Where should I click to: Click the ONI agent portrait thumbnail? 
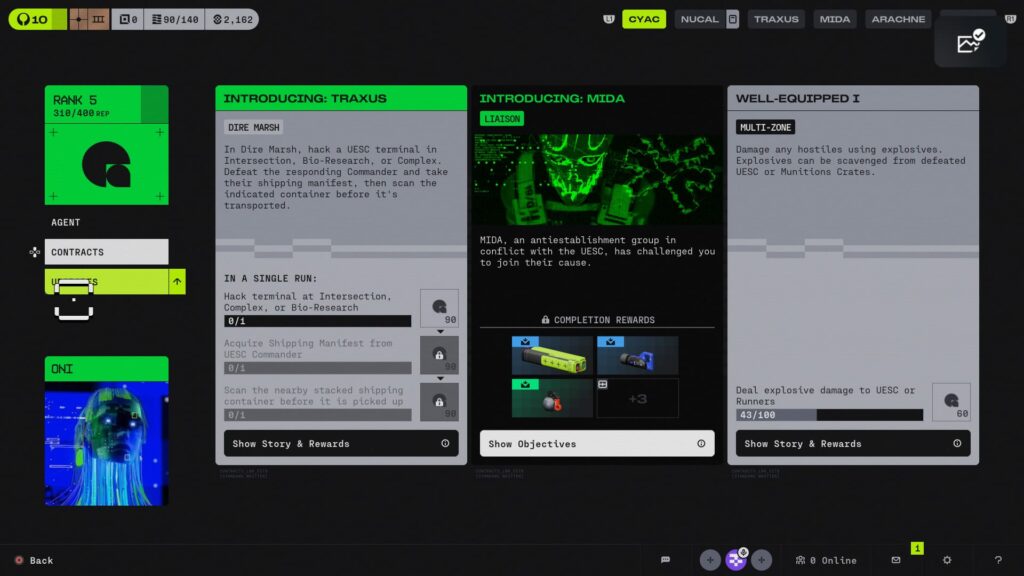(x=106, y=442)
